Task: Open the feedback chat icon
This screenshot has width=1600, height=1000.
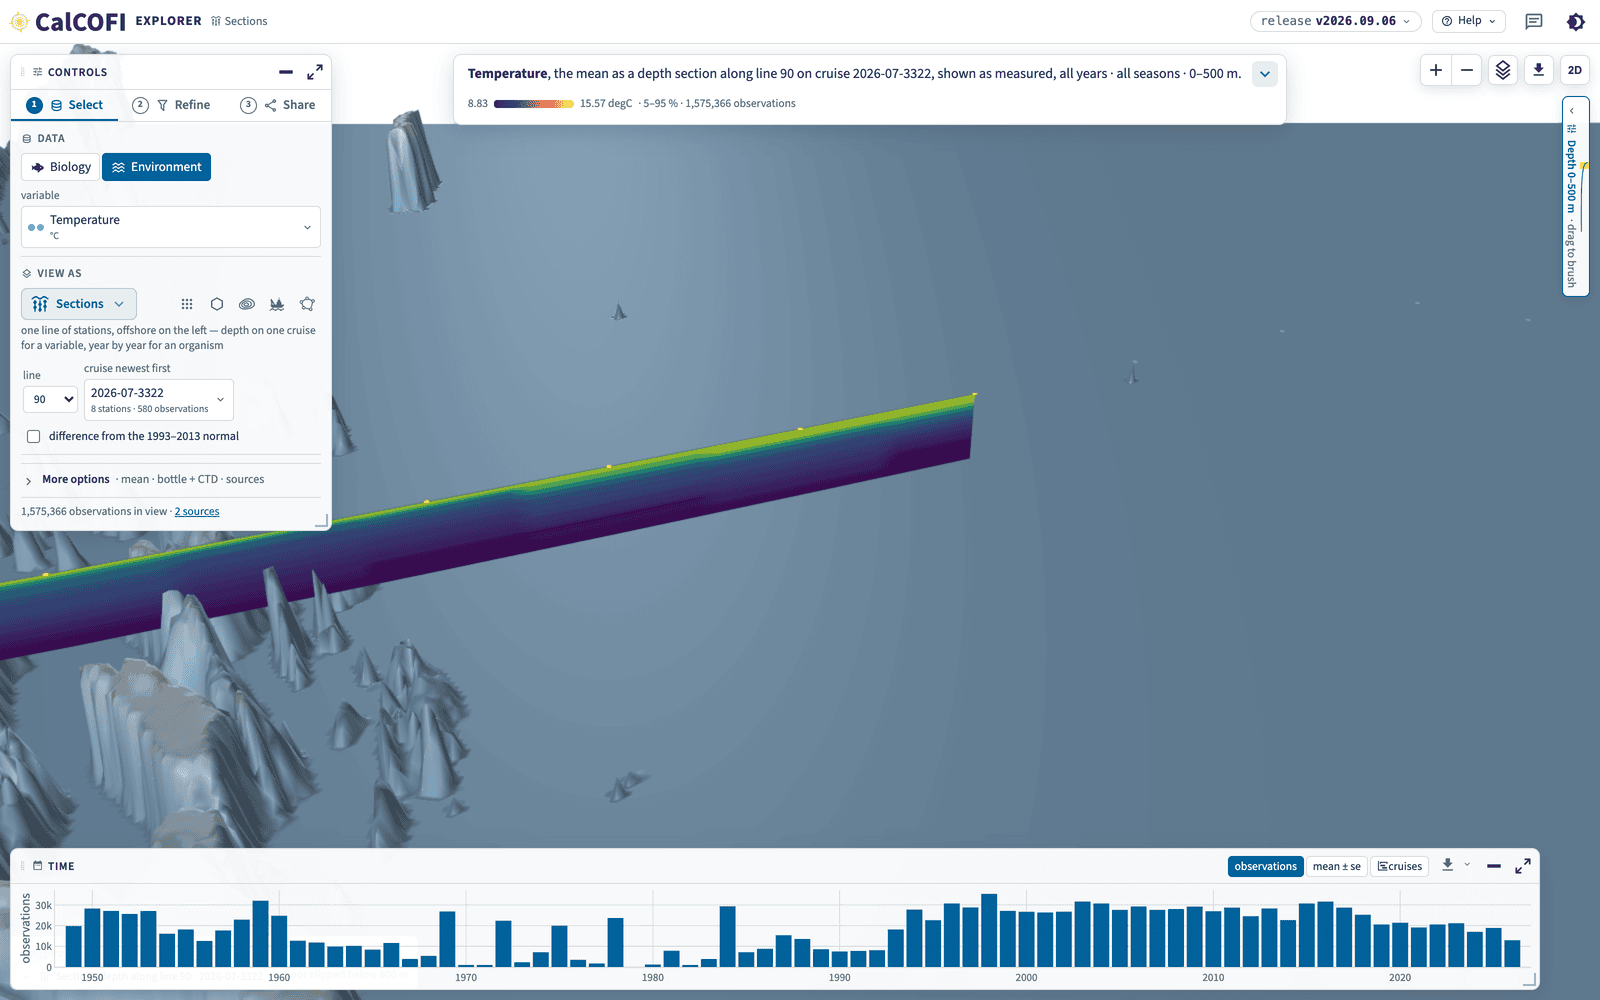Action: [1534, 21]
